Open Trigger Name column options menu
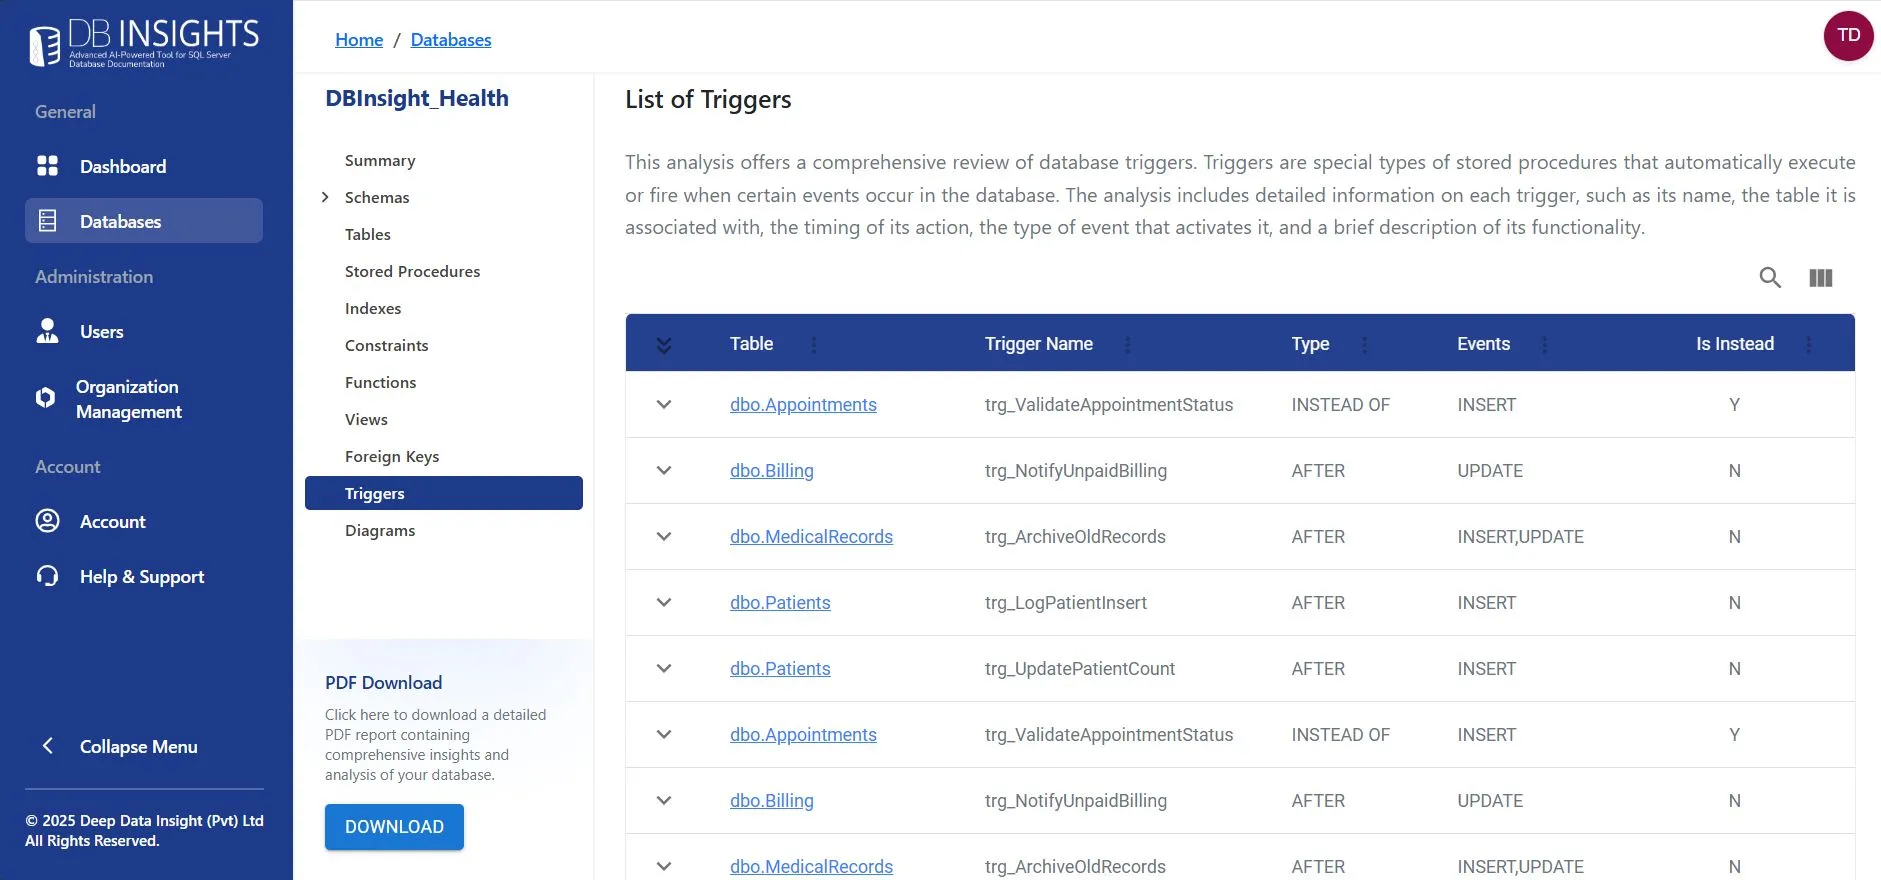Viewport: 1881px width, 880px height. pos(1128,344)
